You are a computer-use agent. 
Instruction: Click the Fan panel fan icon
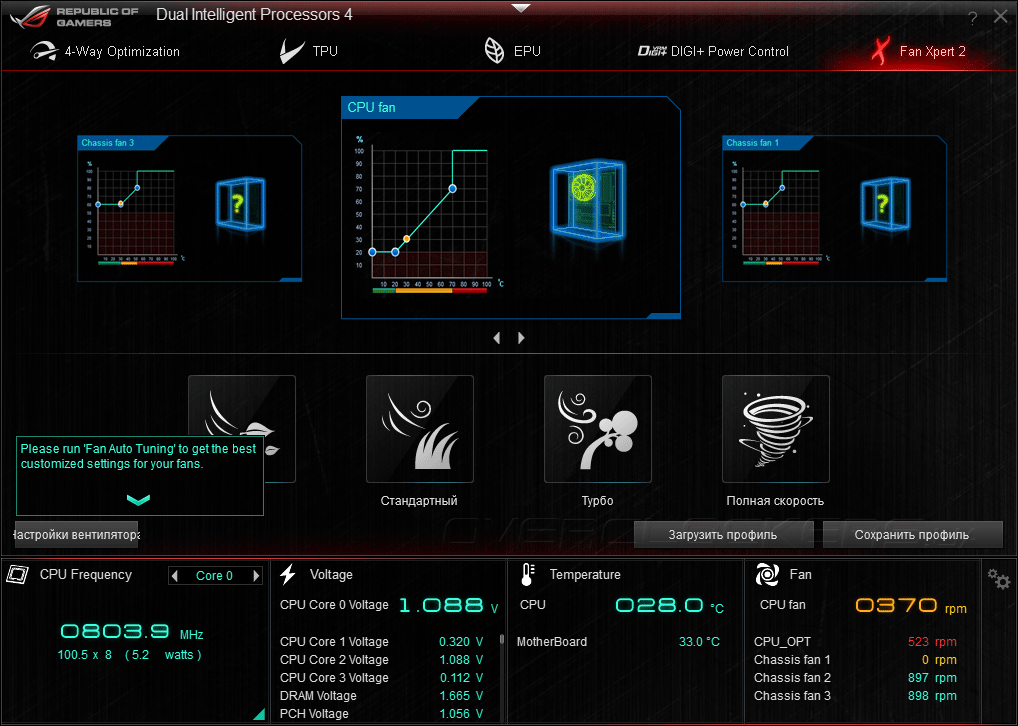pos(767,575)
